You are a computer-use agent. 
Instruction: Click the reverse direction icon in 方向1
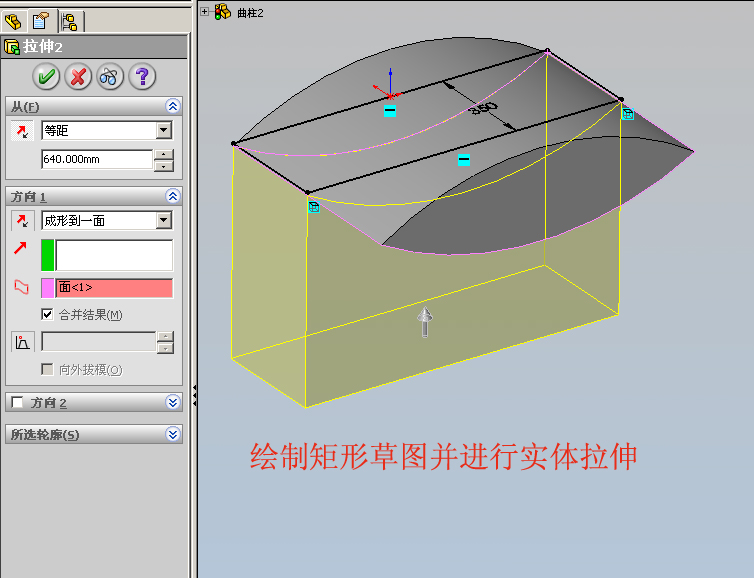pyautogui.click(x=22, y=221)
